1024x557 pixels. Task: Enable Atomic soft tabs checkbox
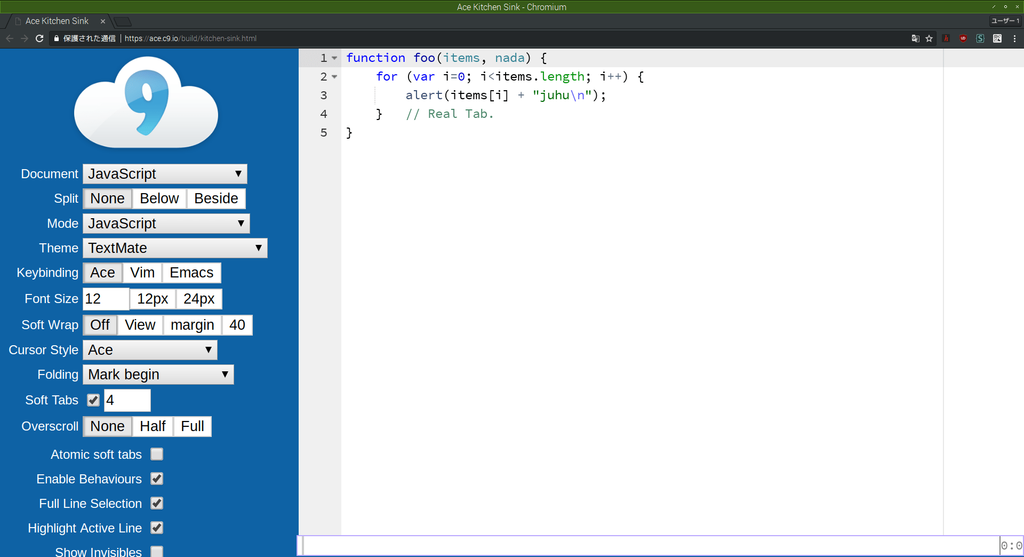(157, 454)
